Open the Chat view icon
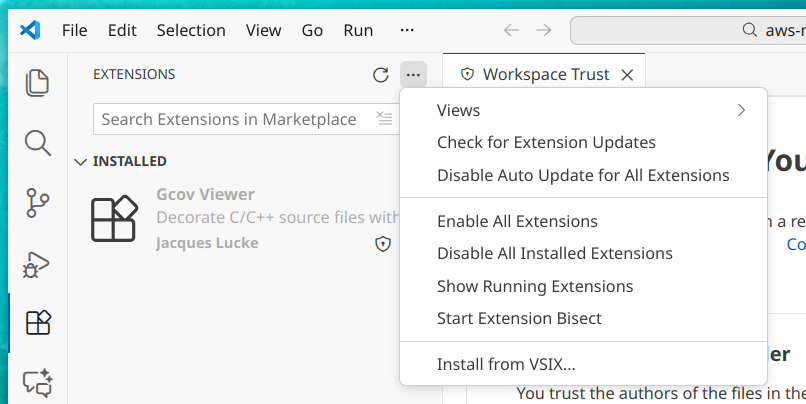 tap(37, 382)
